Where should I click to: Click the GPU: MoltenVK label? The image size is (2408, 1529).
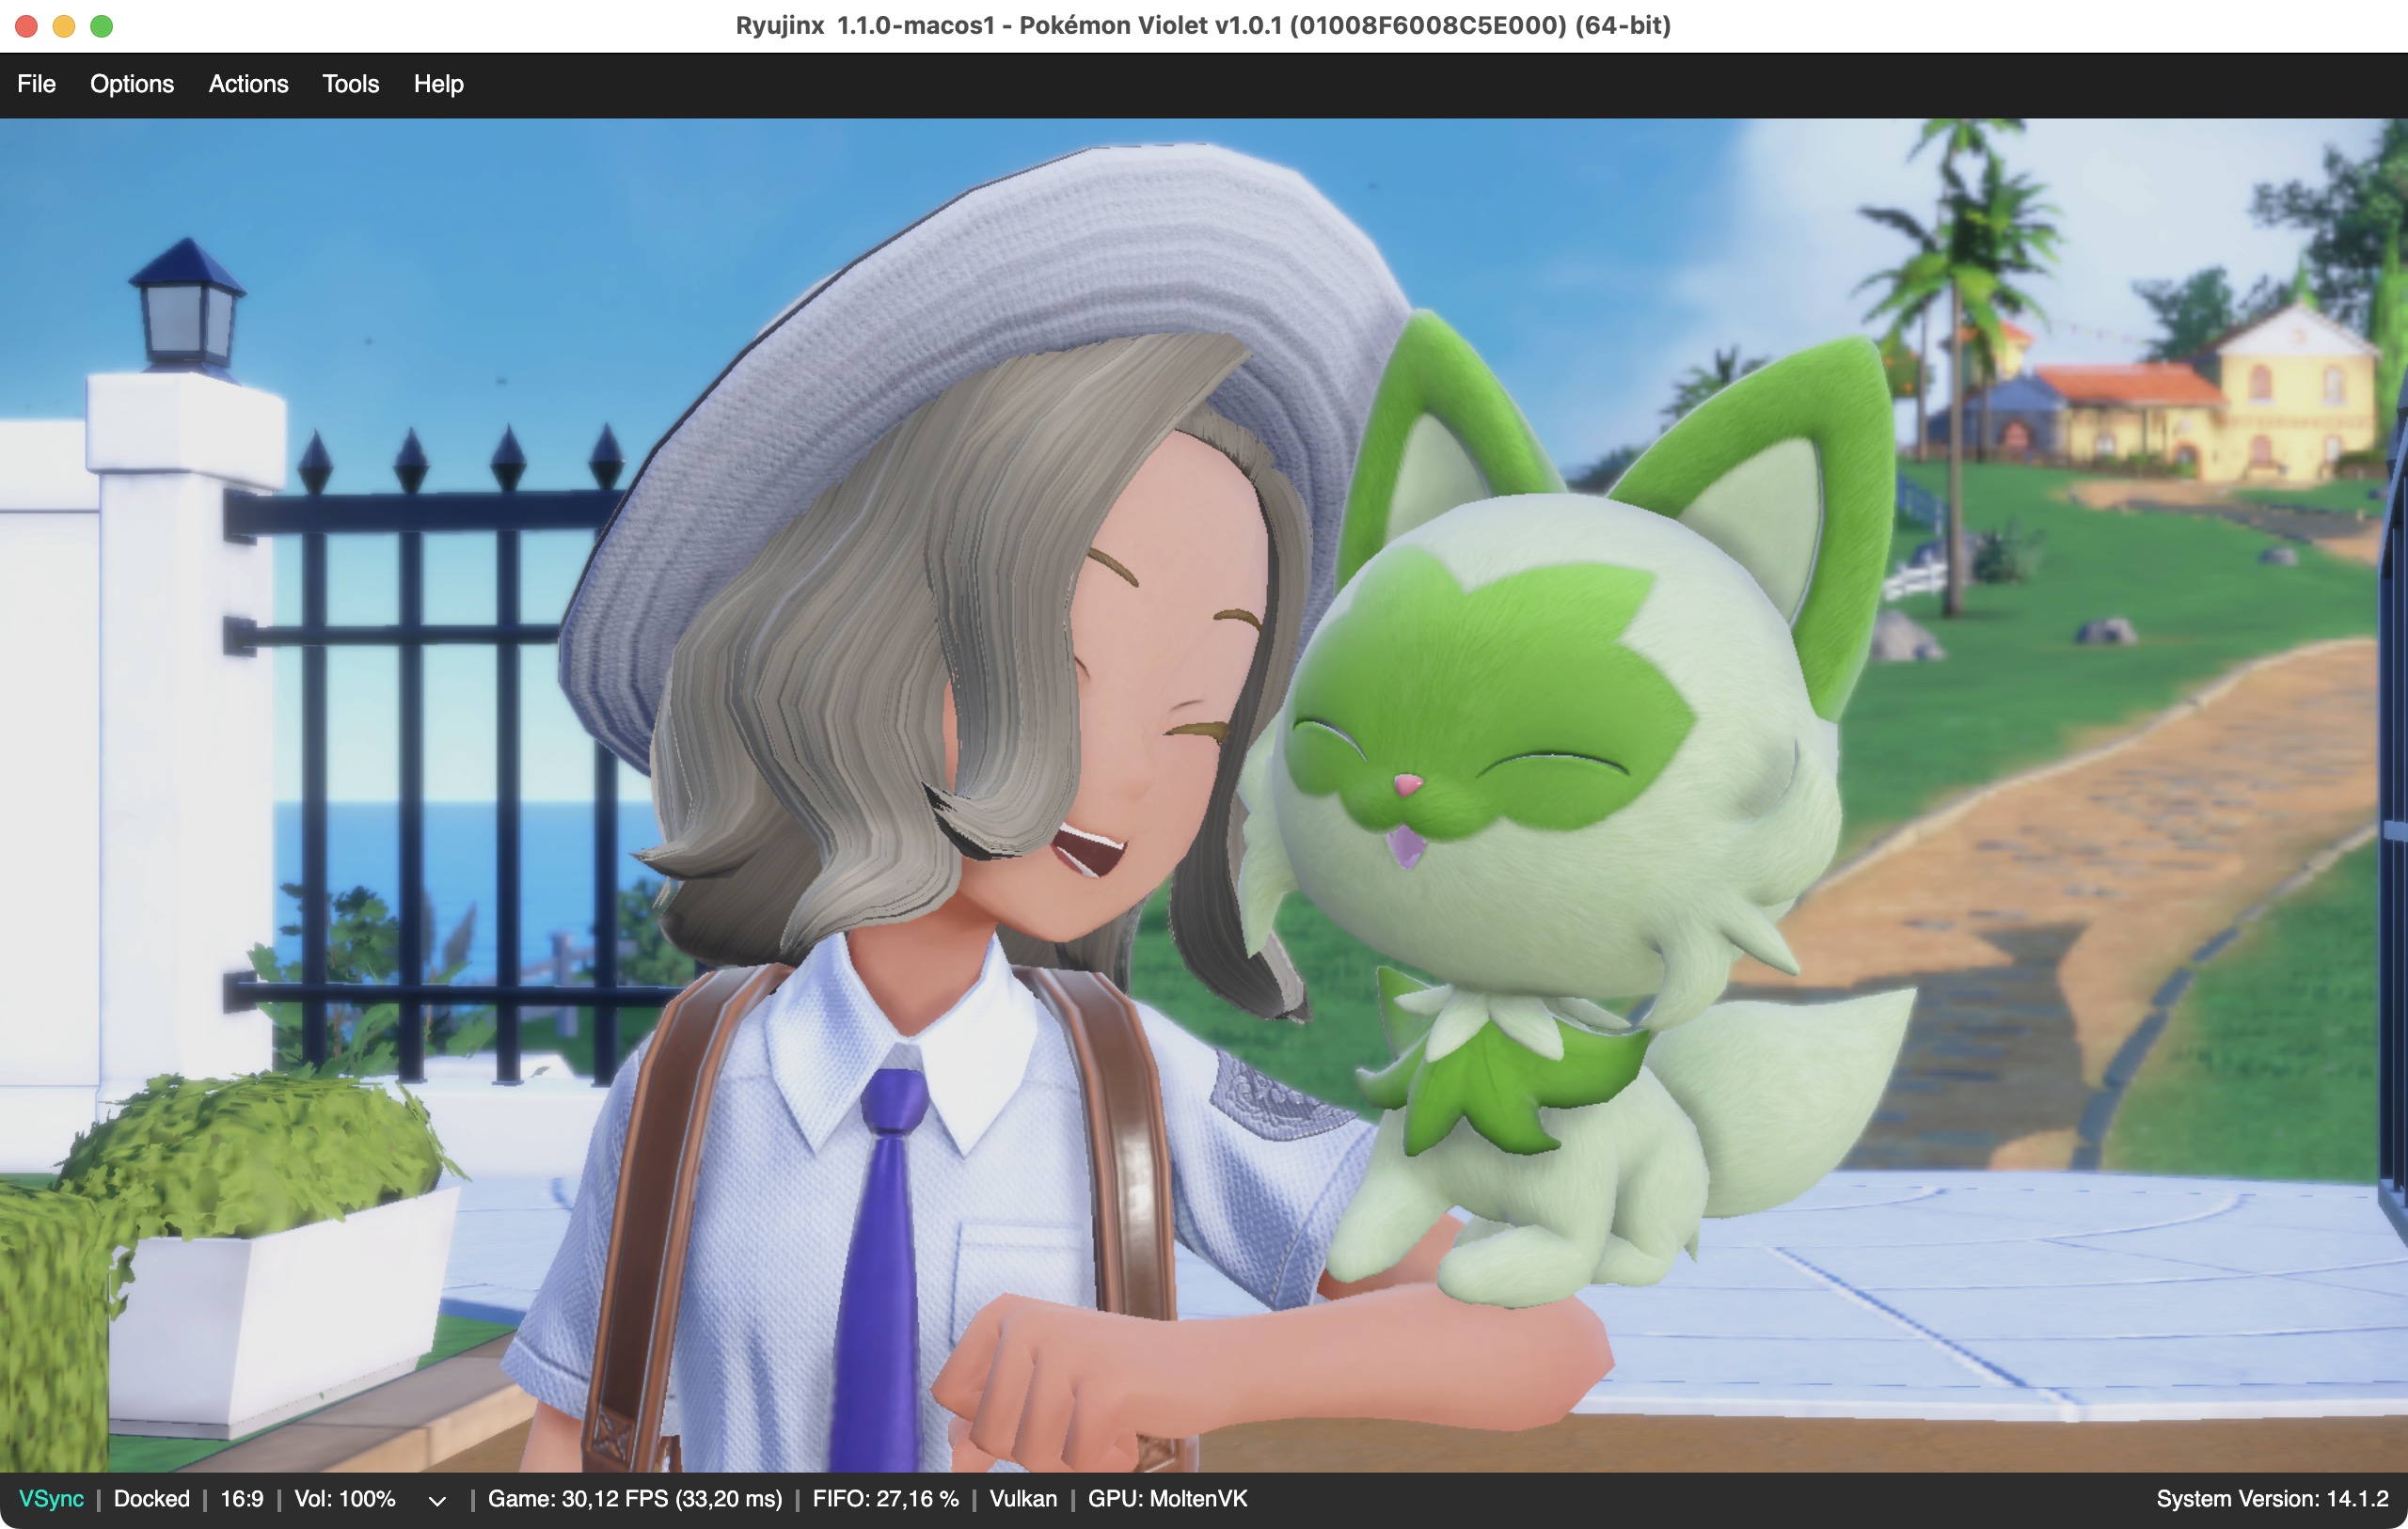pos(1167,1498)
